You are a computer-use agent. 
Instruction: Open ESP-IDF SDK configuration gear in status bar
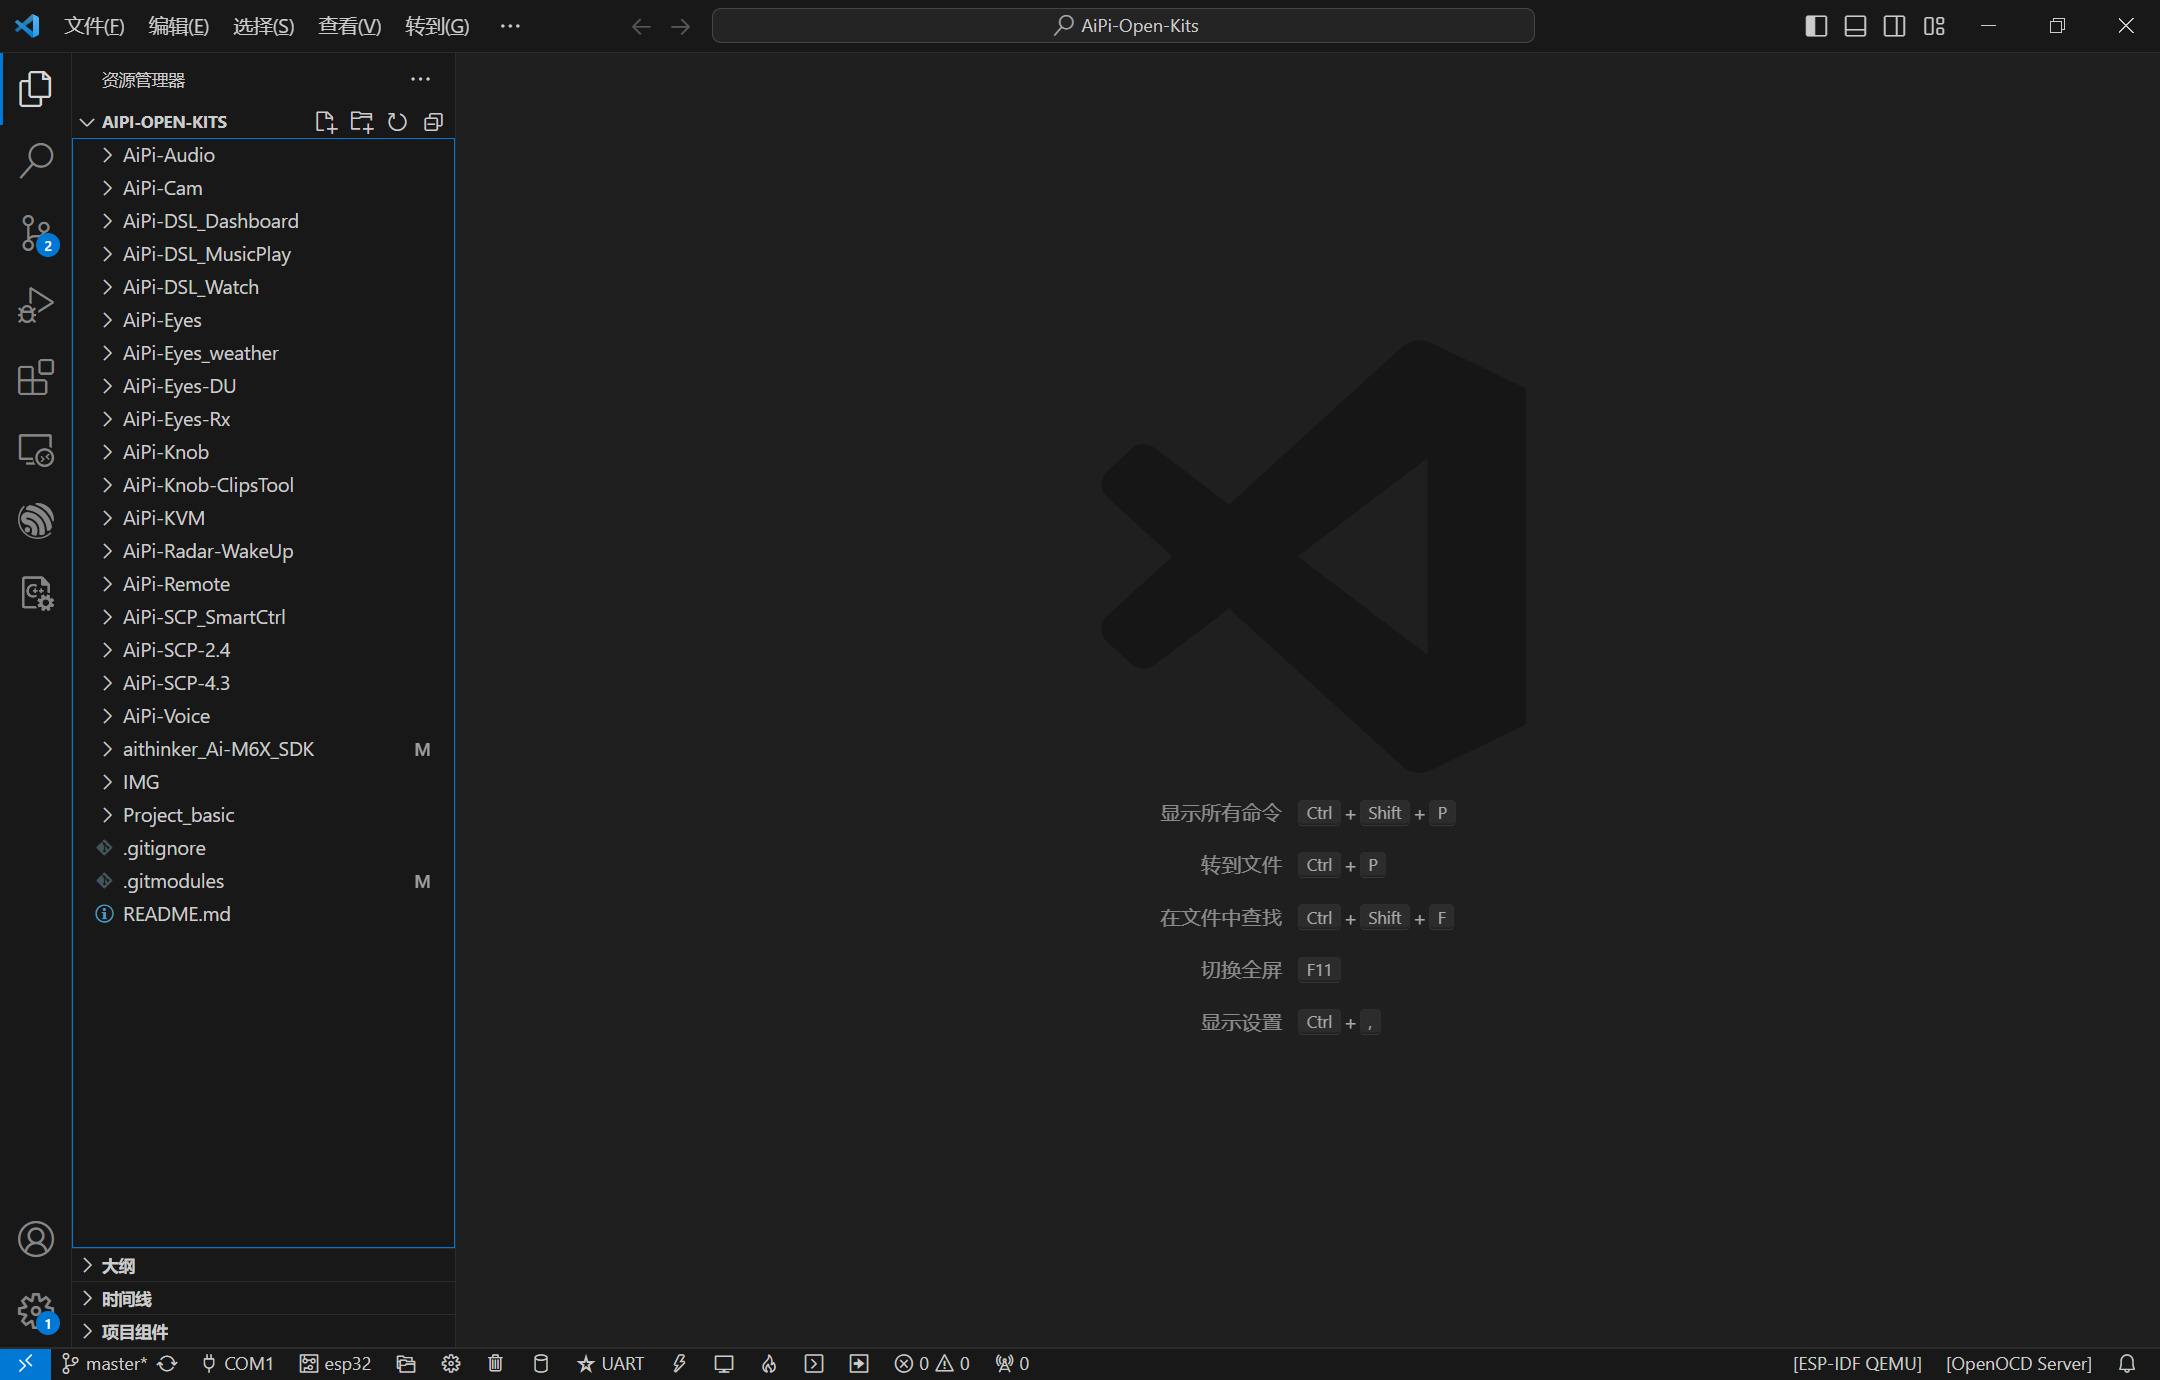coord(451,1364)
